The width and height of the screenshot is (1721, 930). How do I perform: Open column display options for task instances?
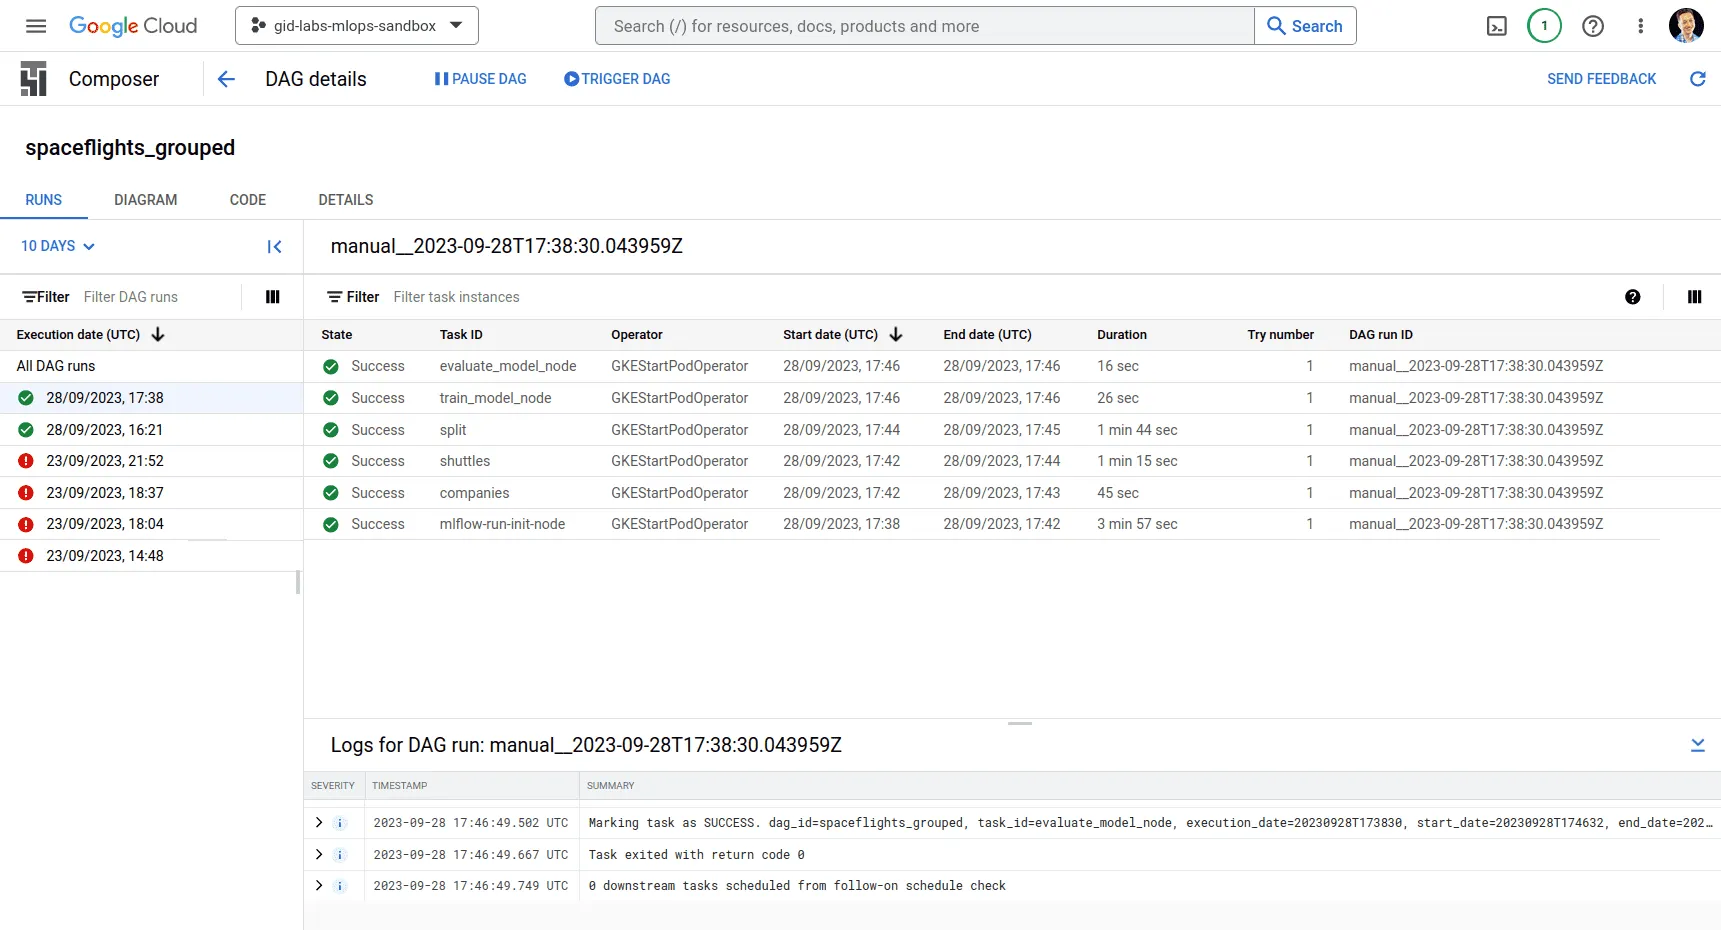[x=1694, y=297]
